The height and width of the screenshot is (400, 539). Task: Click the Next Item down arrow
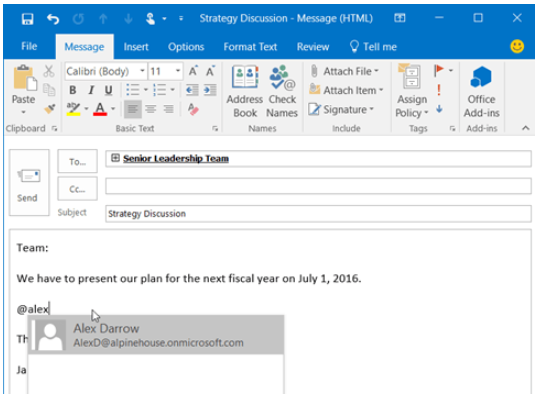pos(128,19)
